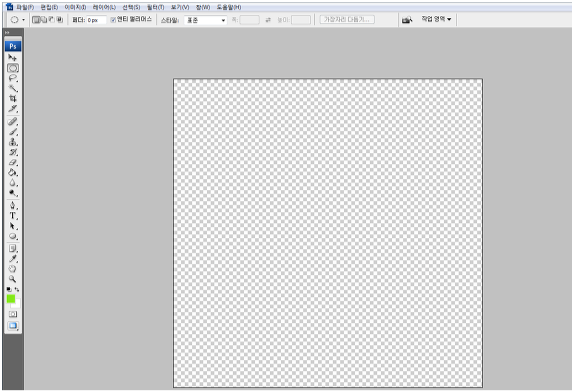Open the Window (W) menu
This screenshot has height=392, width=574.
(x=203, y=7)
